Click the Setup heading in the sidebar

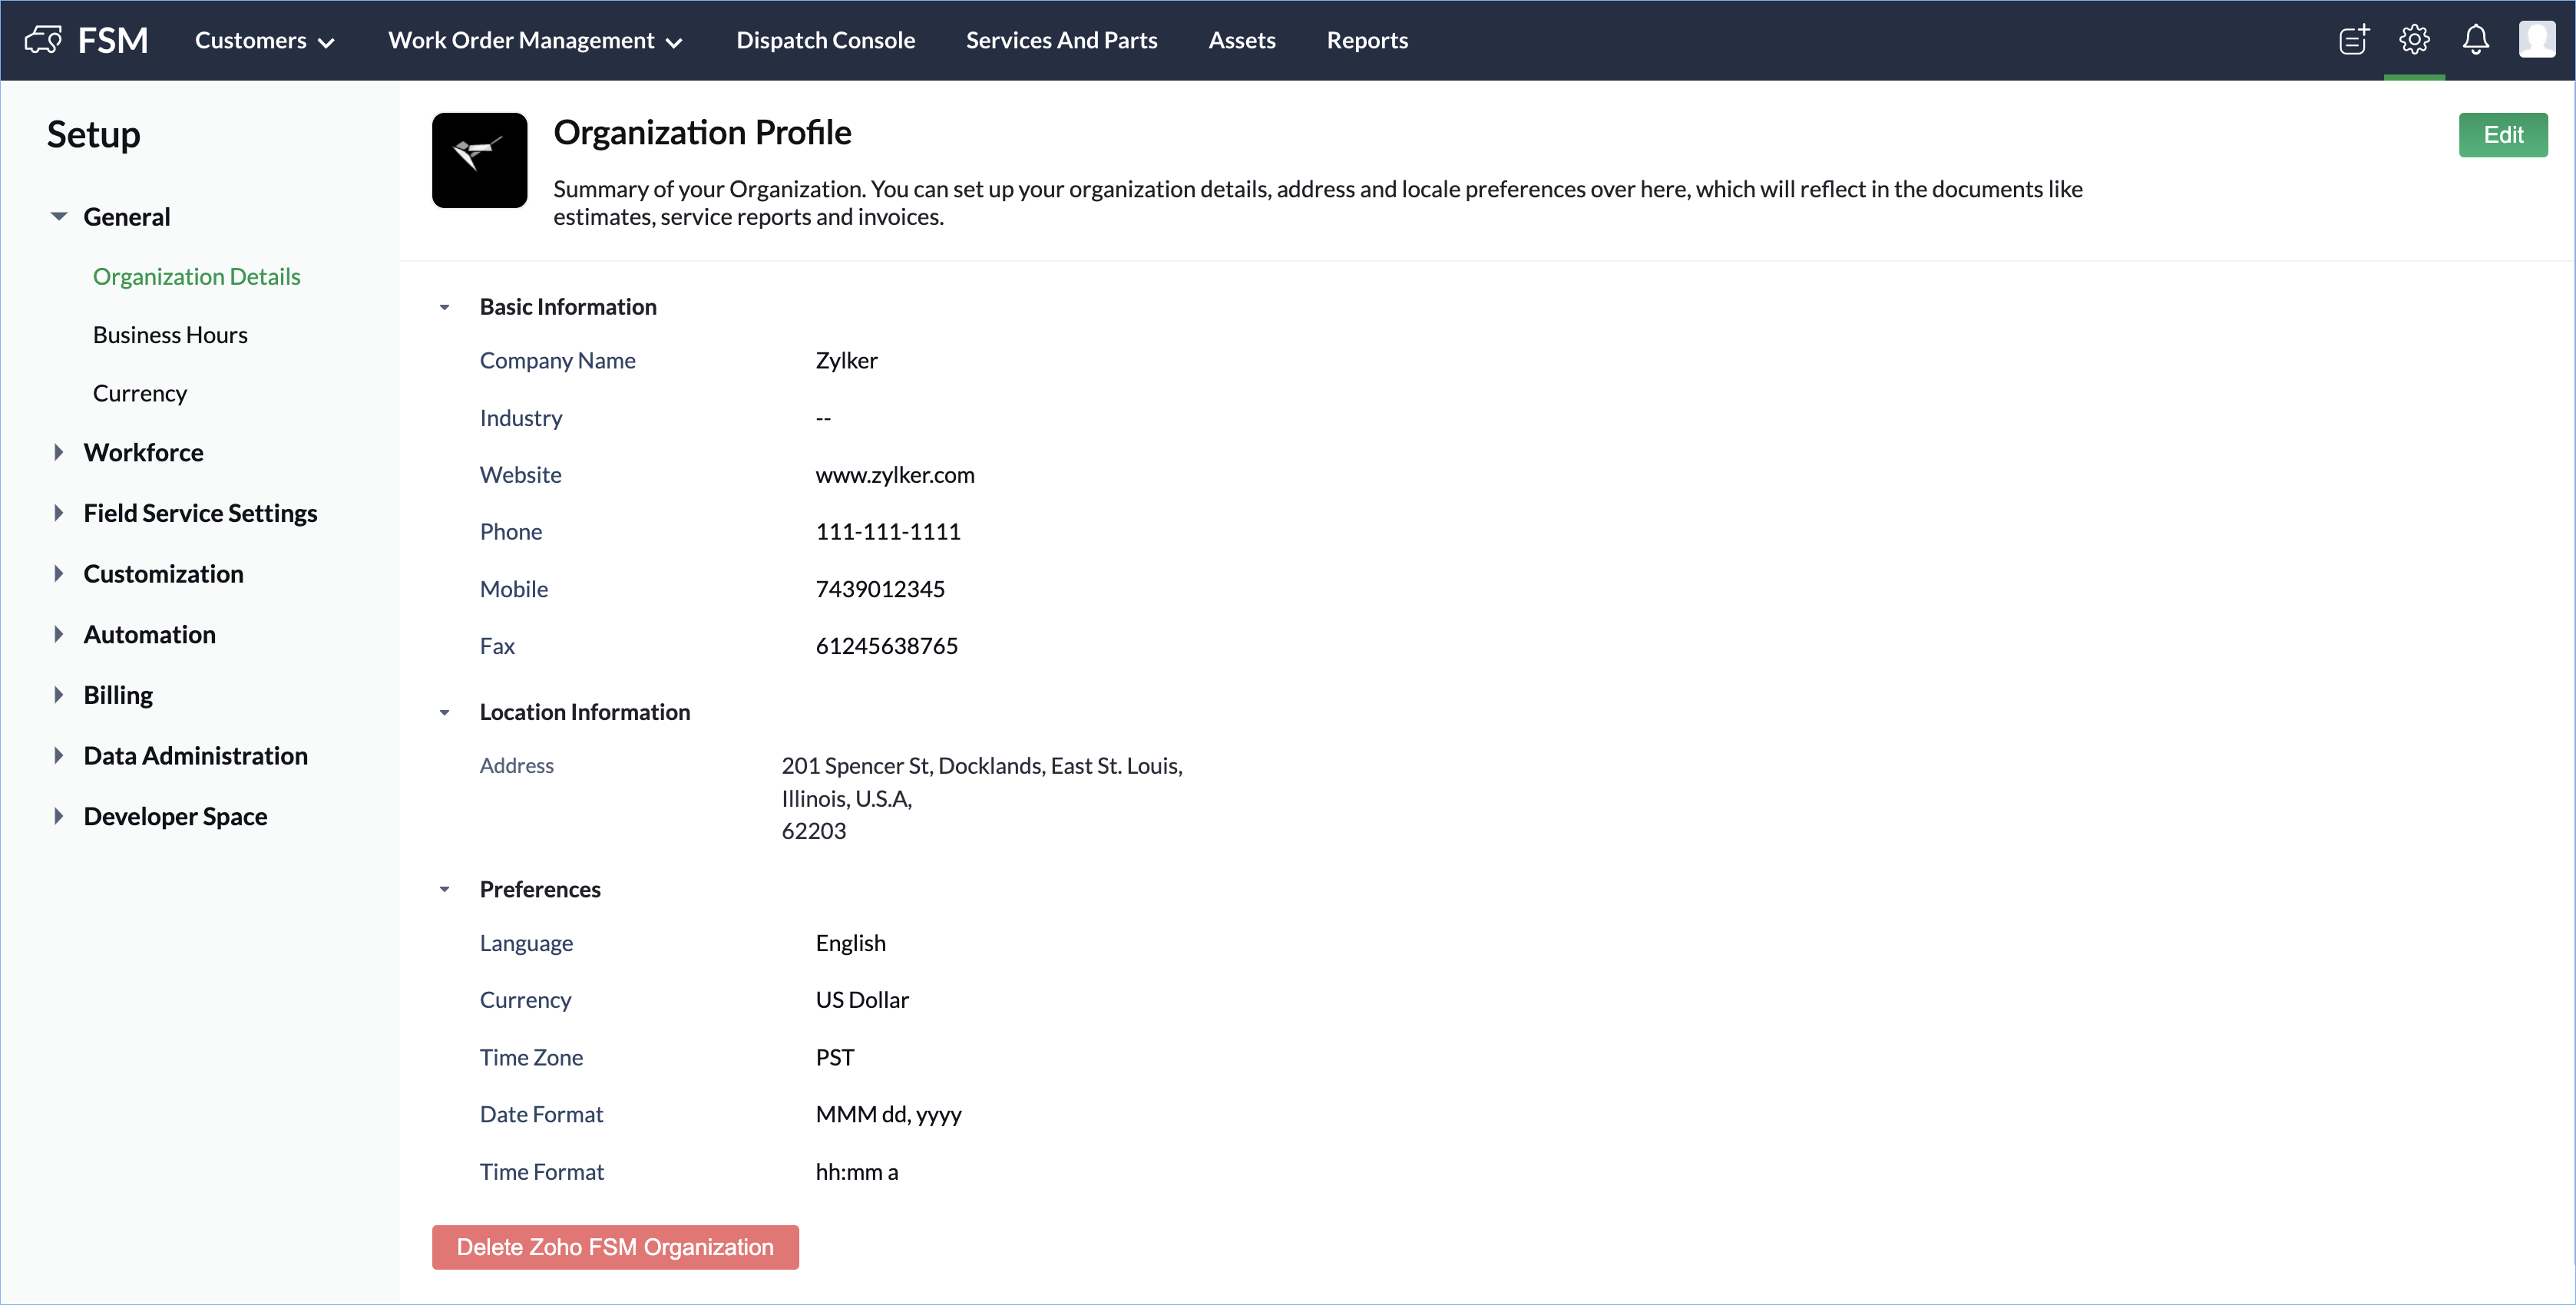click(94, 134)
